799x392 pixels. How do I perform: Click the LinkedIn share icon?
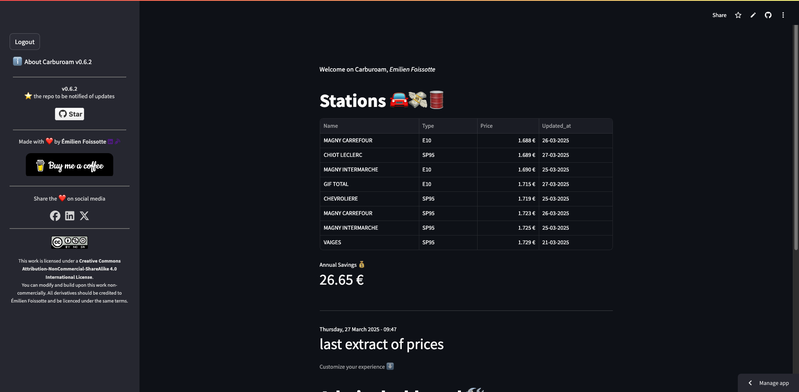point(70,216)
